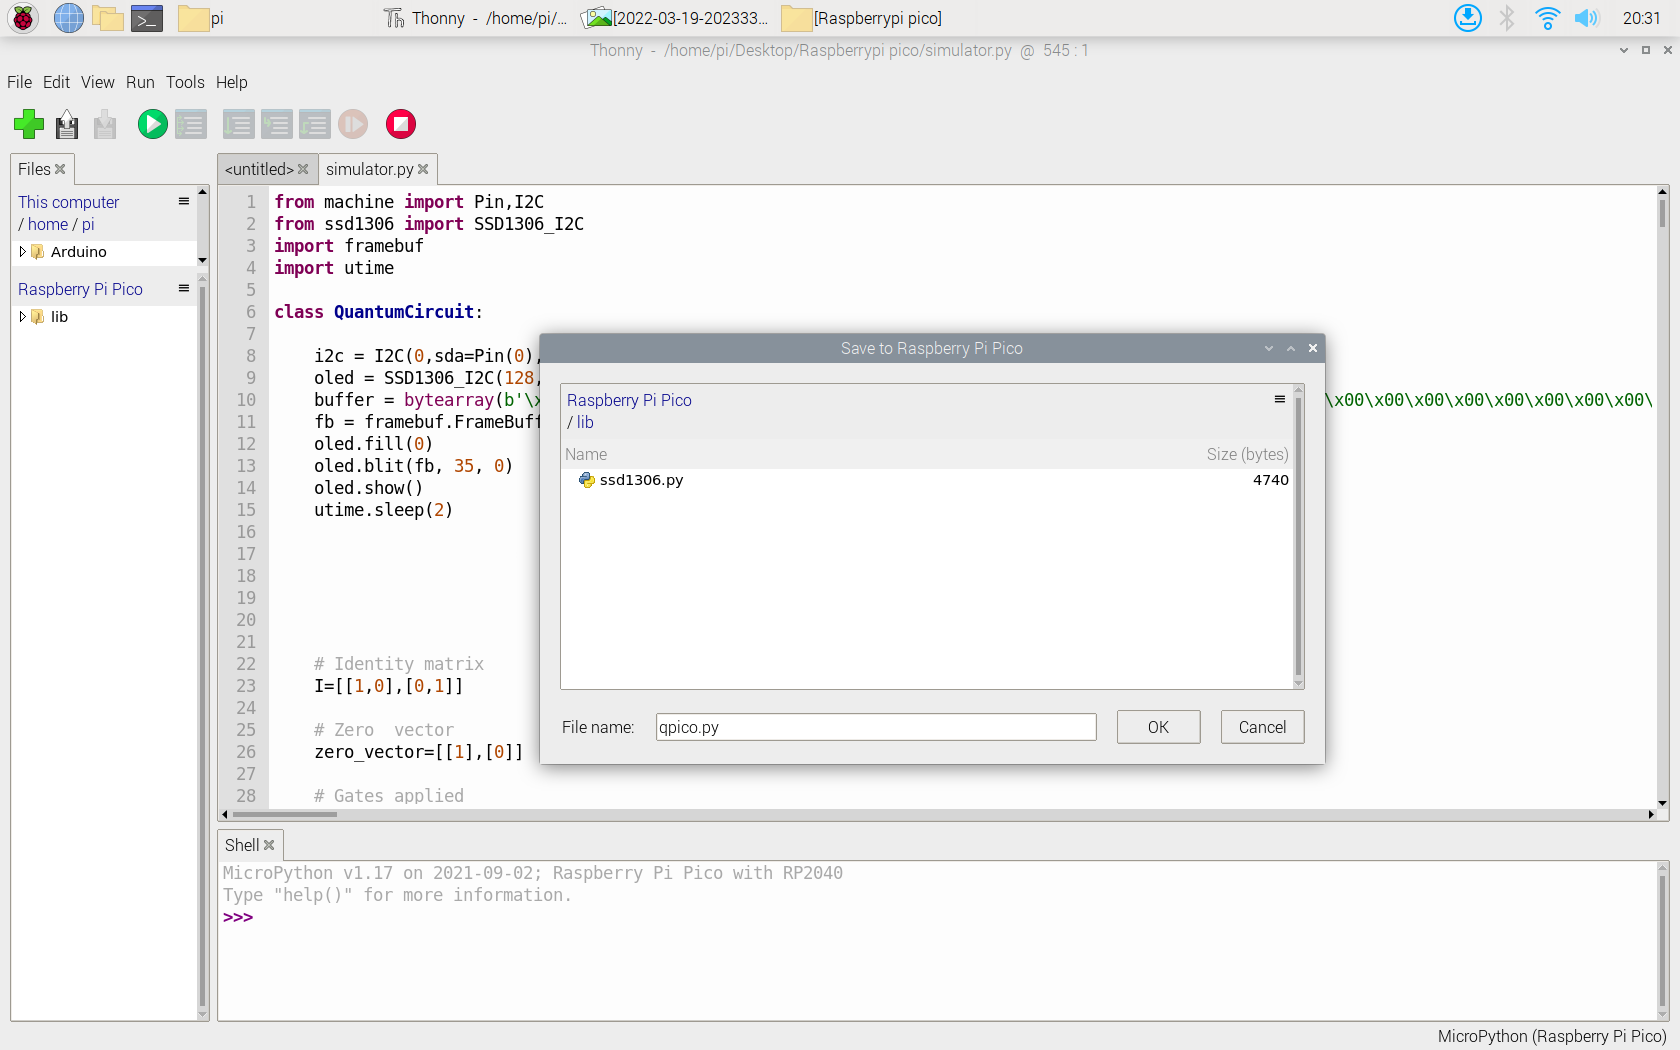Switch to image viewer taskbar window
This screenshot has width=1680, height=1050.
click(676, 18)
